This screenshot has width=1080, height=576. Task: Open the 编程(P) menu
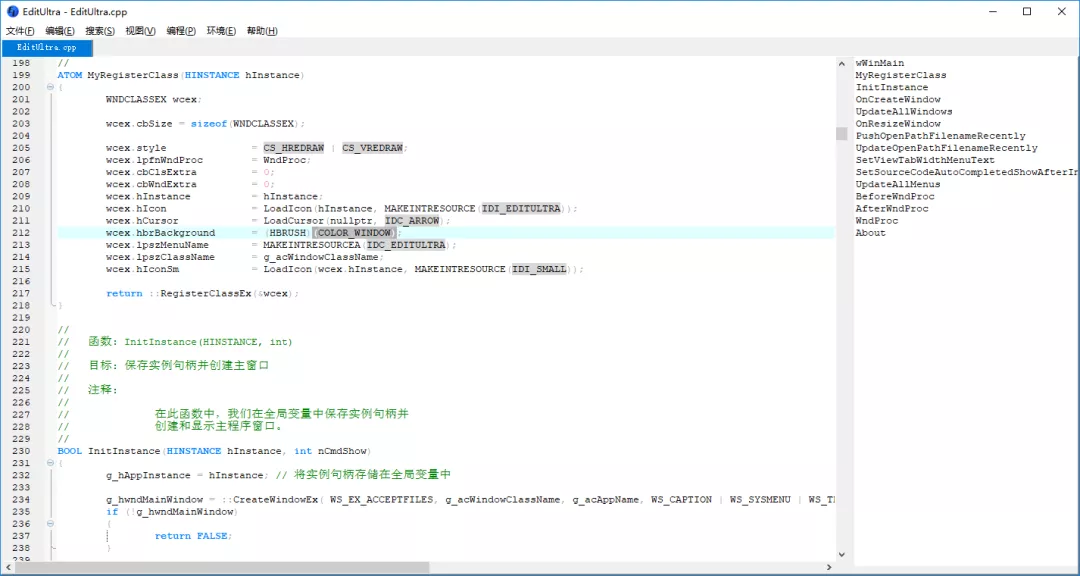click(x=181, y=31)
